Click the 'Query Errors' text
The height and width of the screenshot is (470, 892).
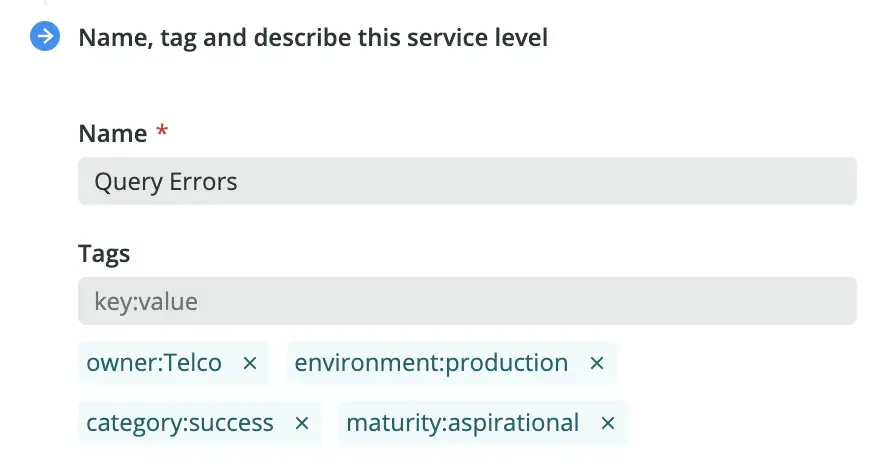point(166,182)
